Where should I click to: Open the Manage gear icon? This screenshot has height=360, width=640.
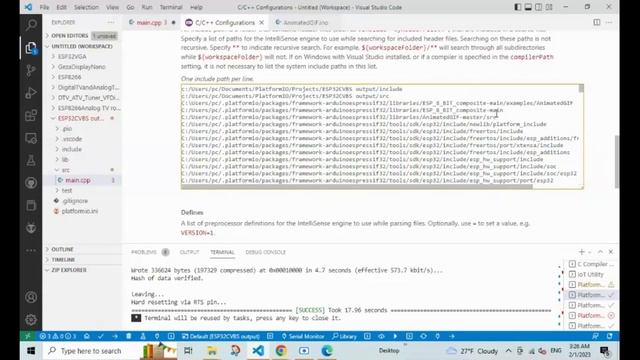(31, 320)
